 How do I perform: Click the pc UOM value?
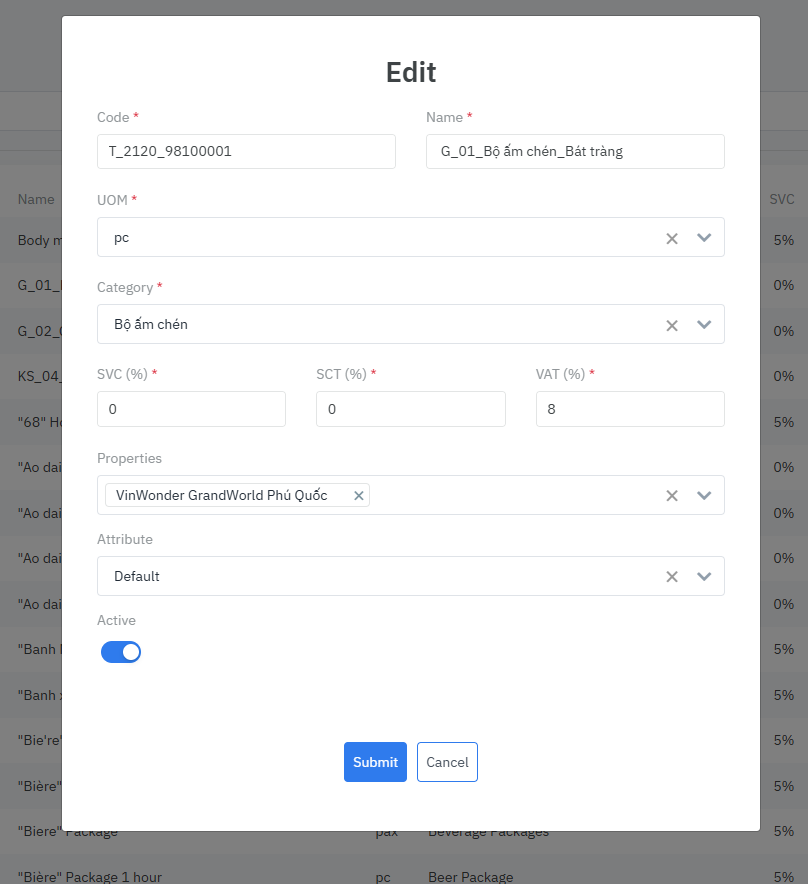pos(122,238)
